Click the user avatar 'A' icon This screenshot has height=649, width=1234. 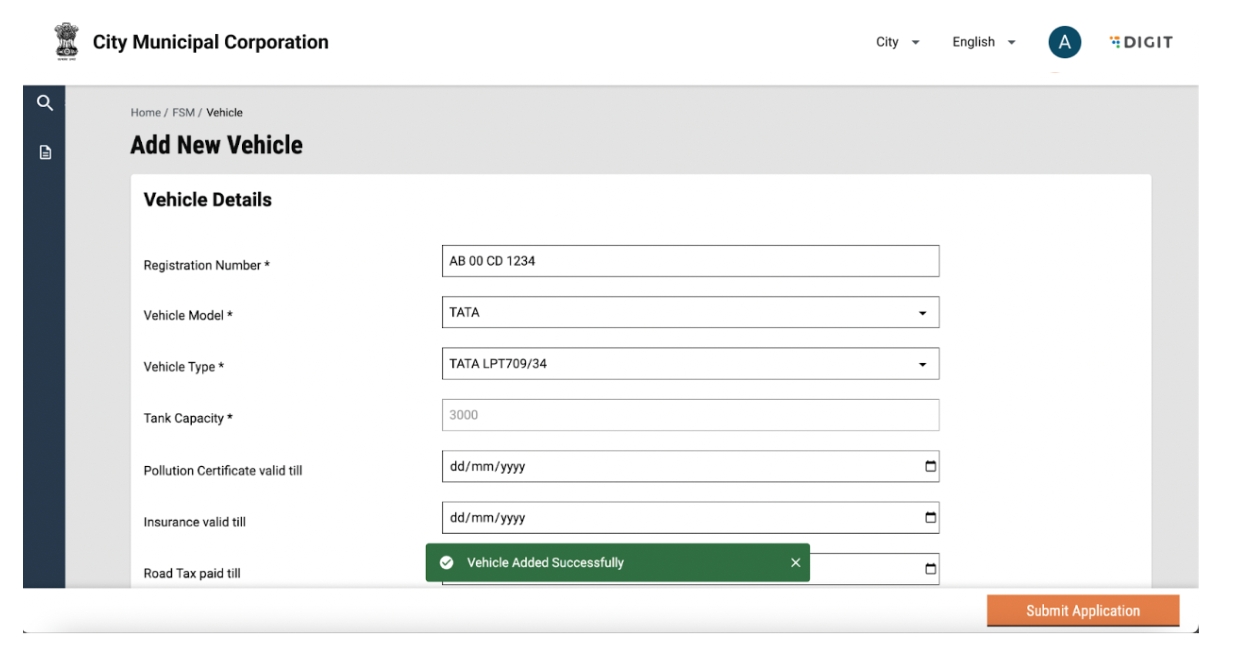(x=1064, y=42)
